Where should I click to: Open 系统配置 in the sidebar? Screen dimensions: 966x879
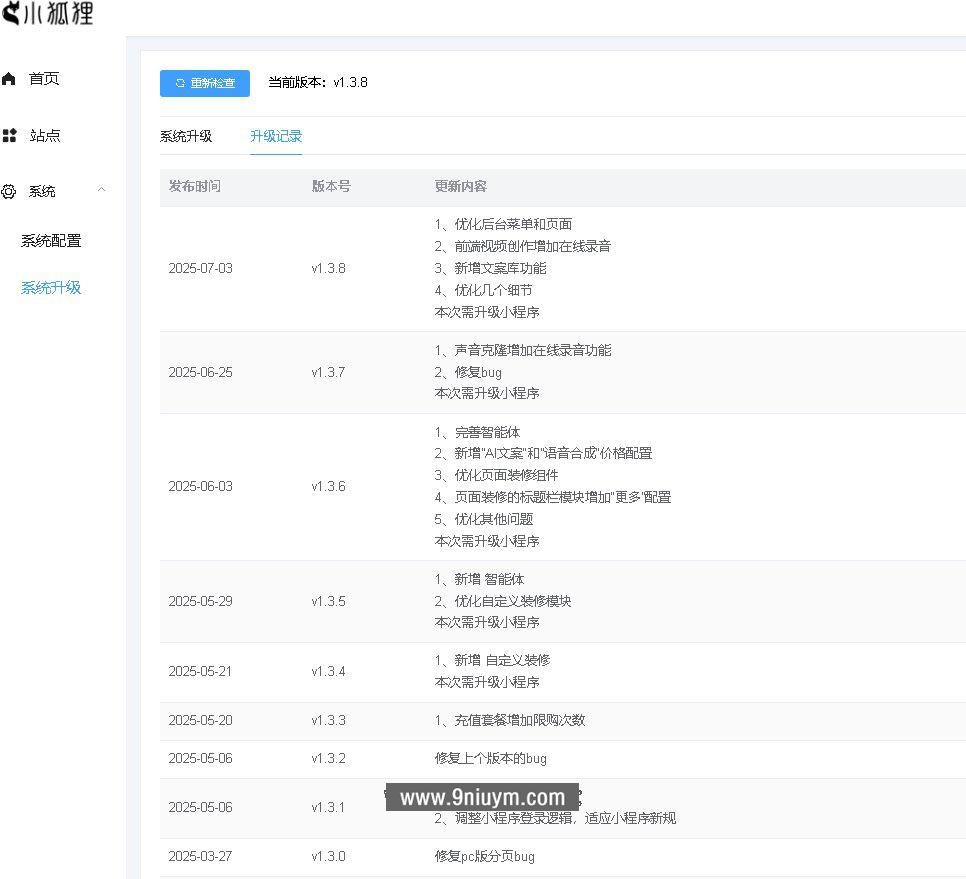pos(51,240)
